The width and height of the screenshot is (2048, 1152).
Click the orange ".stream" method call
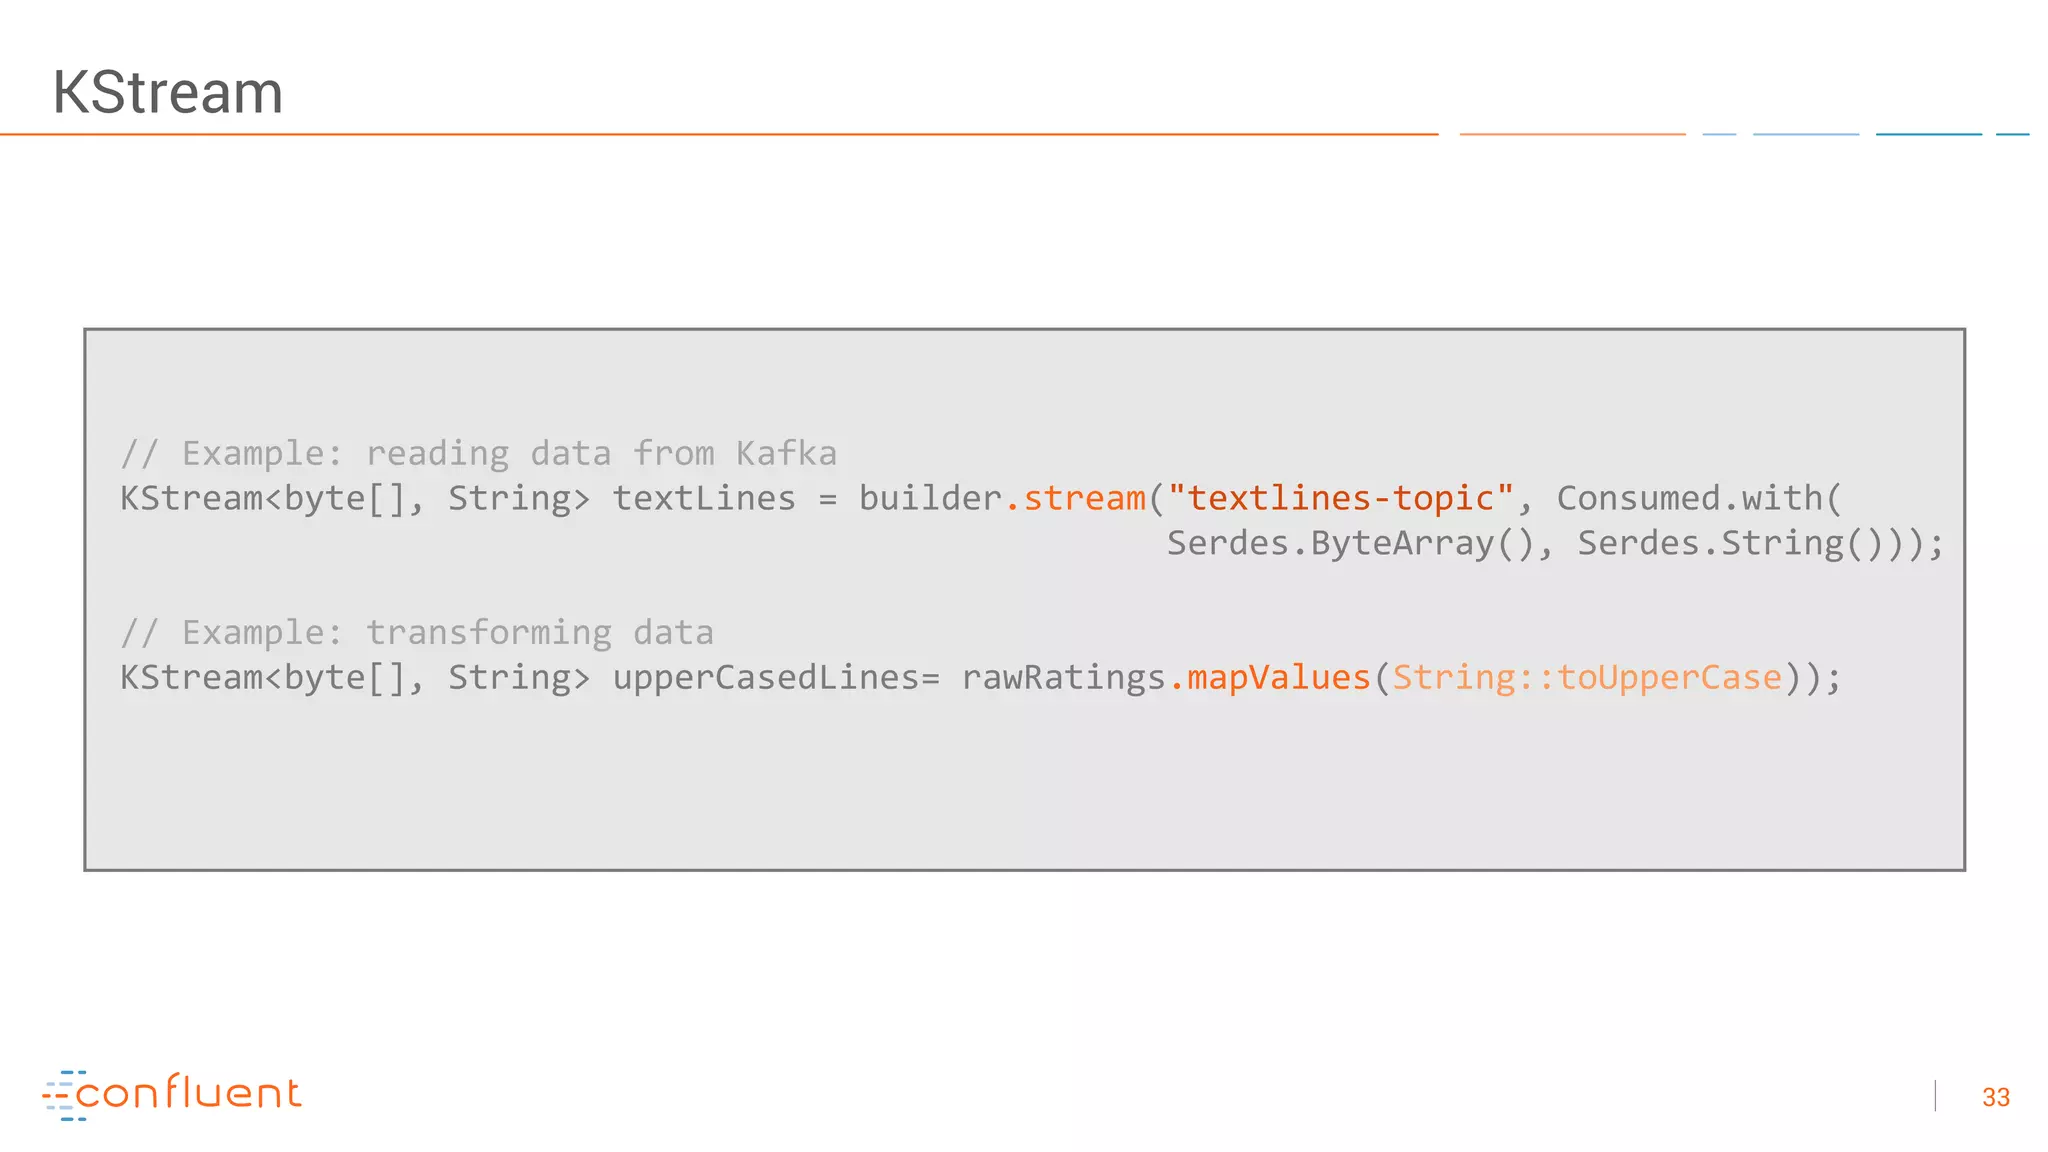(1075, 498)
